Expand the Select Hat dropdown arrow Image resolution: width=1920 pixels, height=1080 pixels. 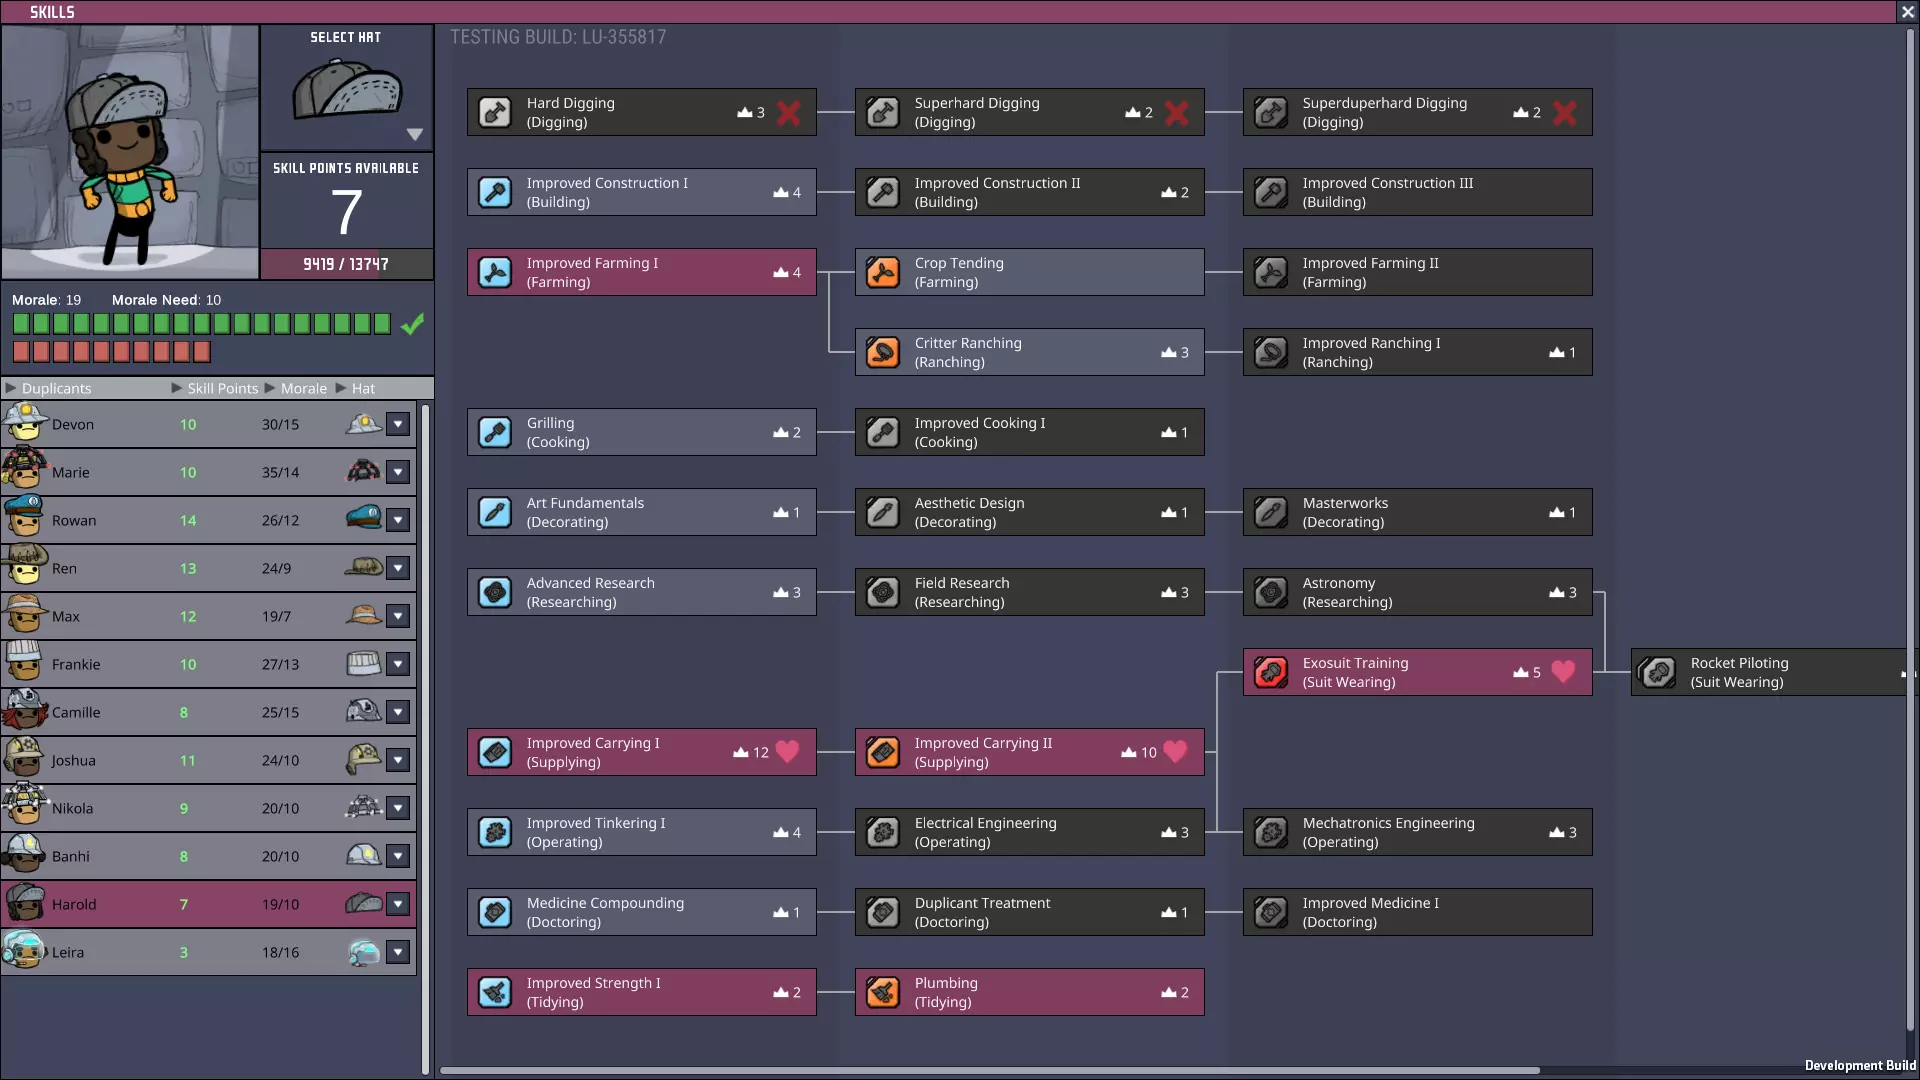[415, 134]
